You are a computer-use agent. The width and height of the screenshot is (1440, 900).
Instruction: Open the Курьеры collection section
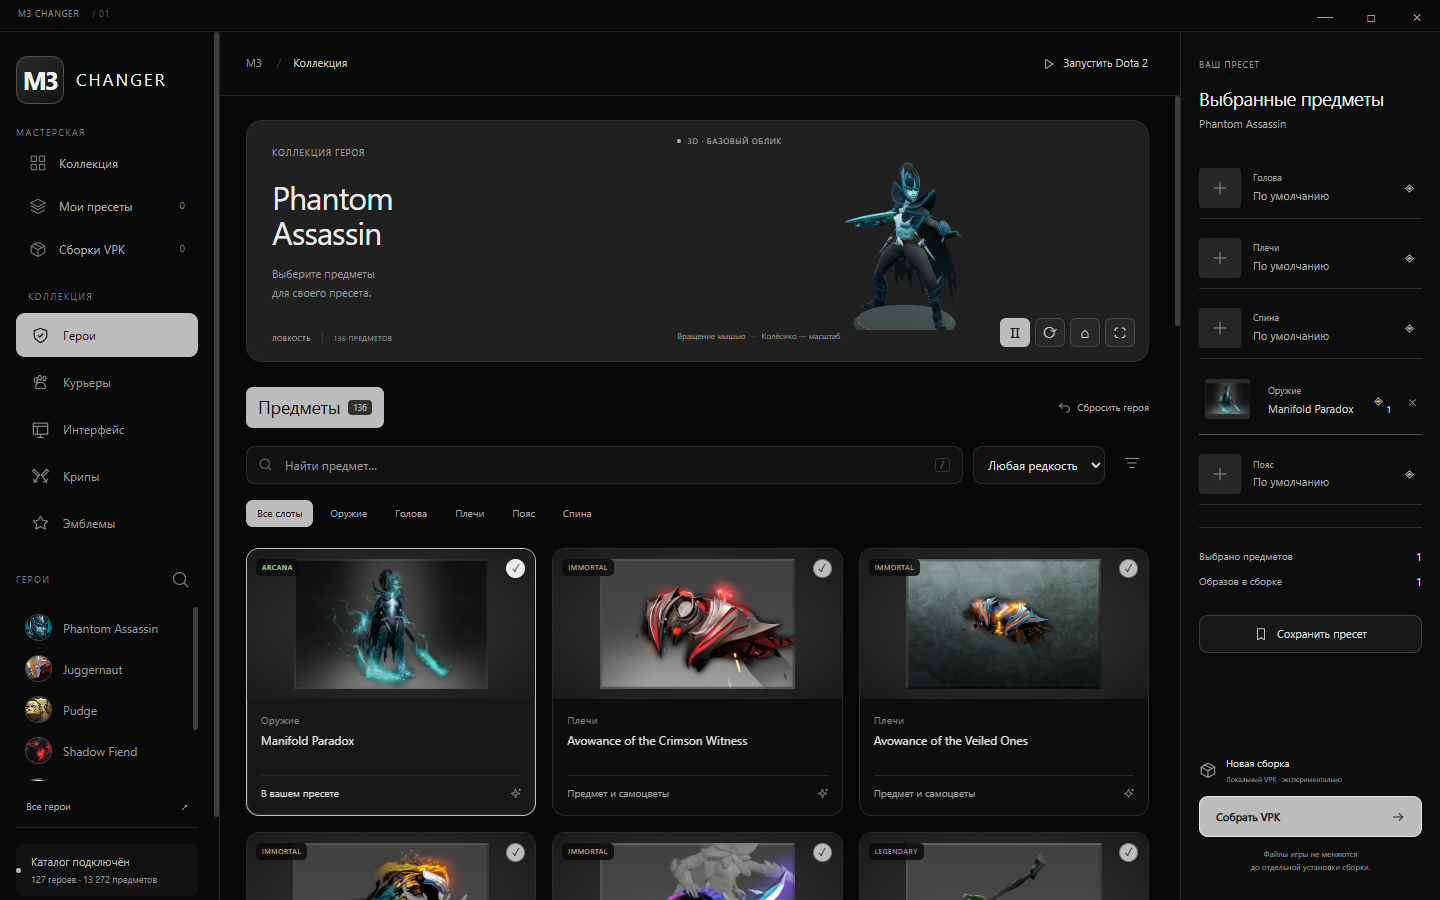tap(107, 382)
